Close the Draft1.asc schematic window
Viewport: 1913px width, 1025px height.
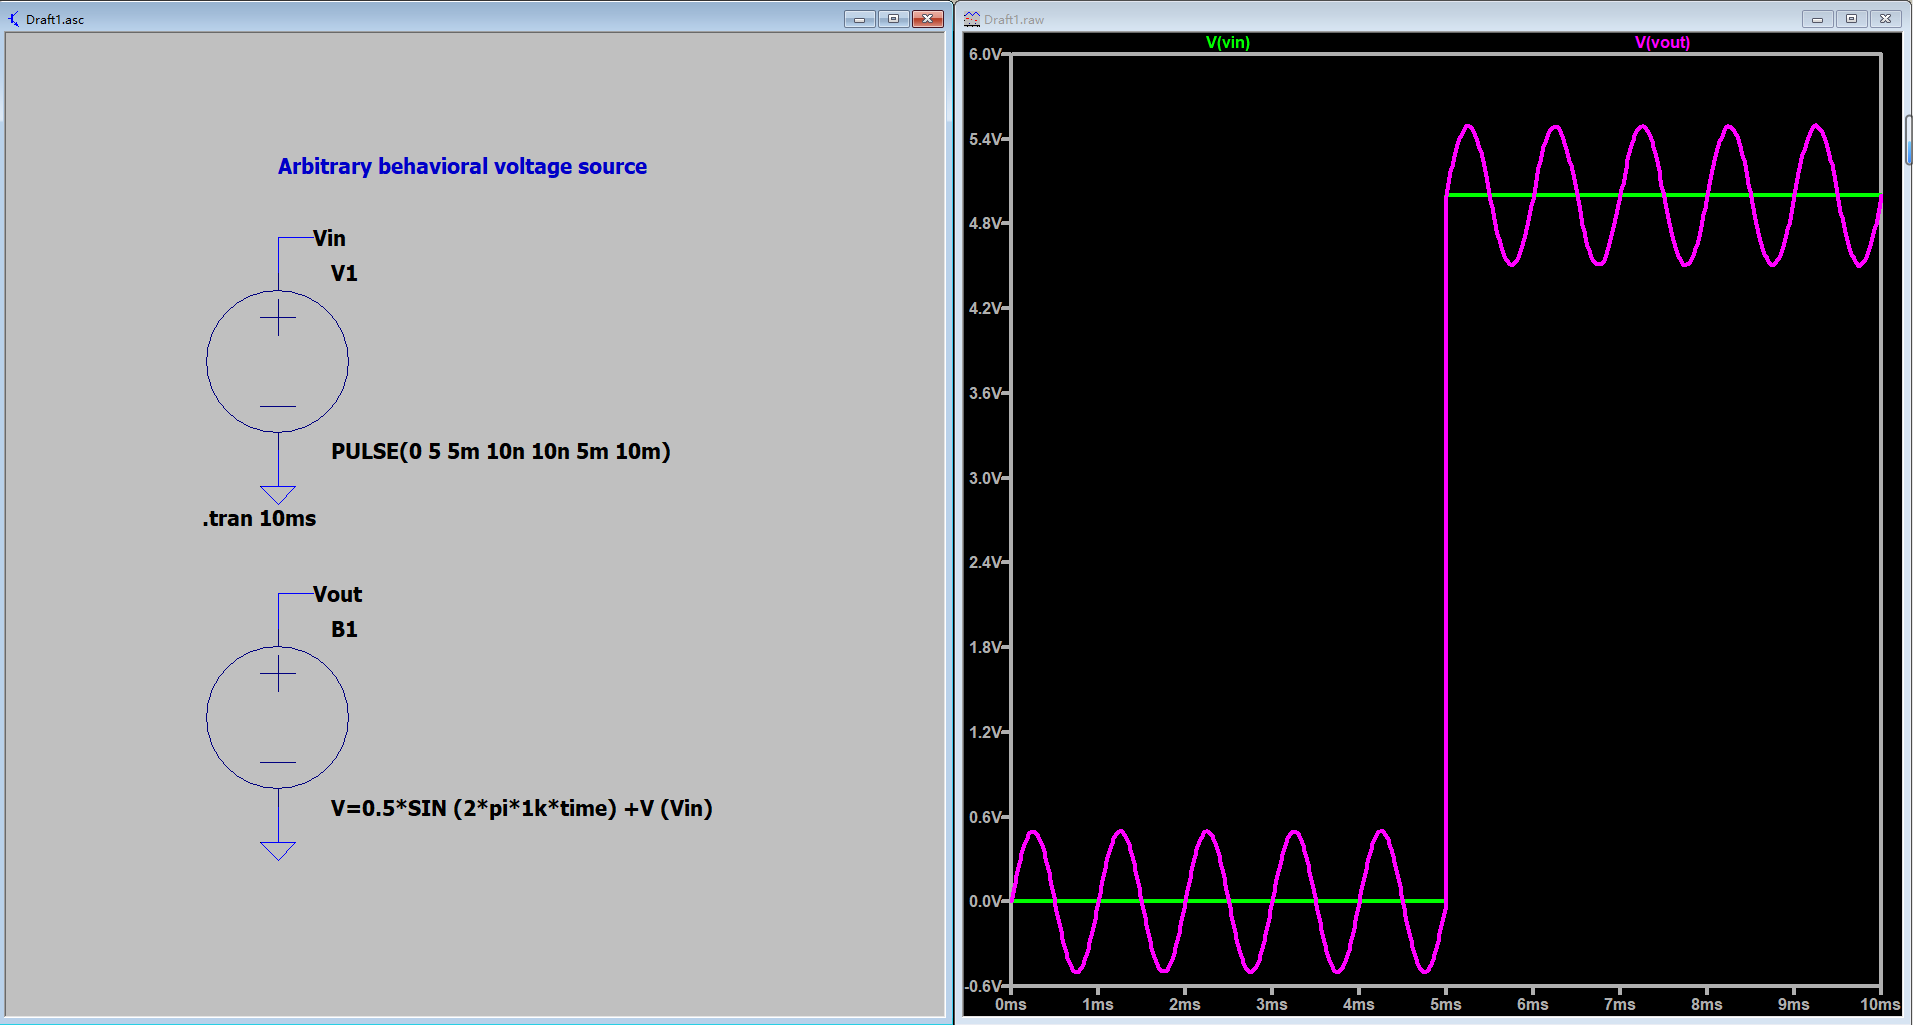click(928, 19)
